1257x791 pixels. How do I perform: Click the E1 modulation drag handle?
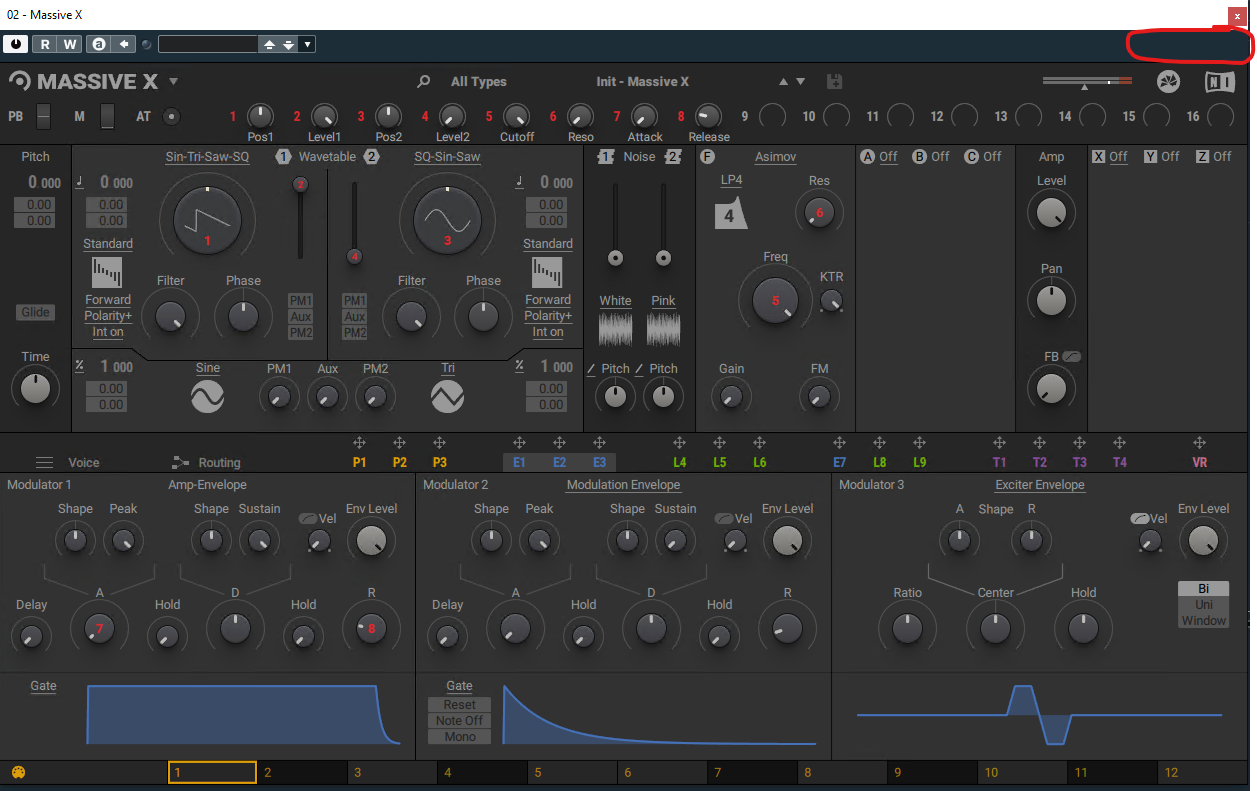coord(519,443)
